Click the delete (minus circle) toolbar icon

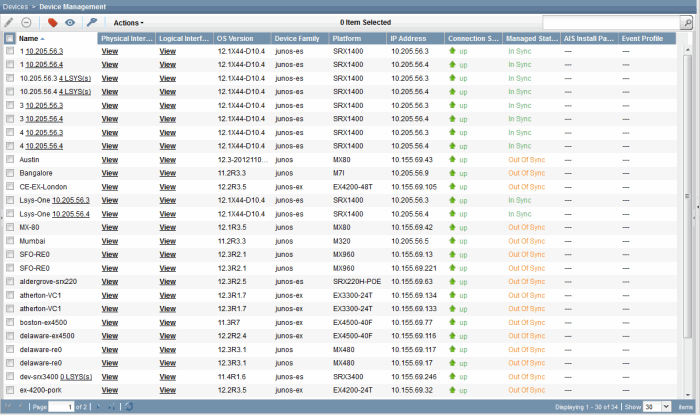[x=26, y=22]
